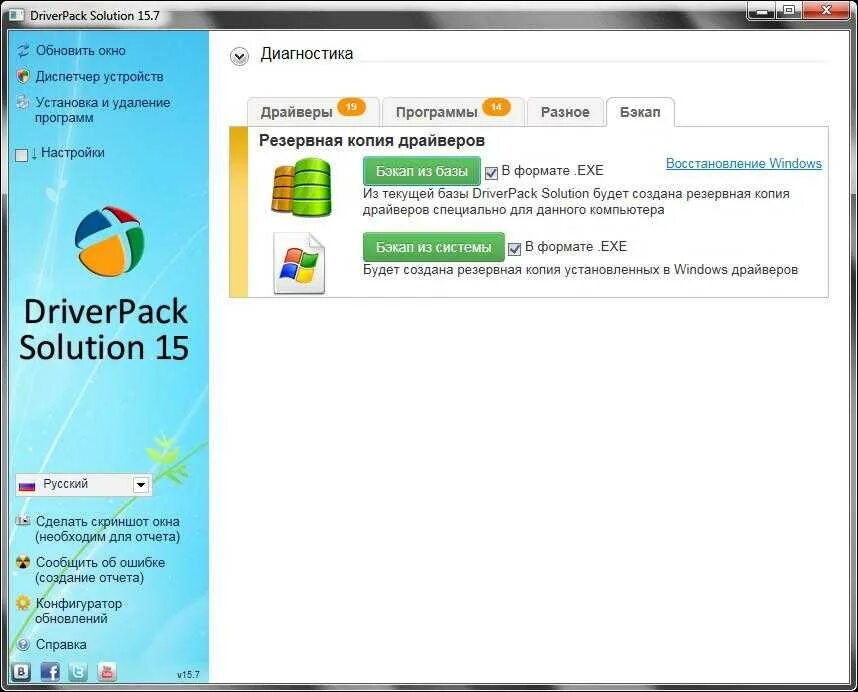The width and height of the screenshot is (858, 692).
Task: Click the help icon beside Справка
Action: pos(23,644)
